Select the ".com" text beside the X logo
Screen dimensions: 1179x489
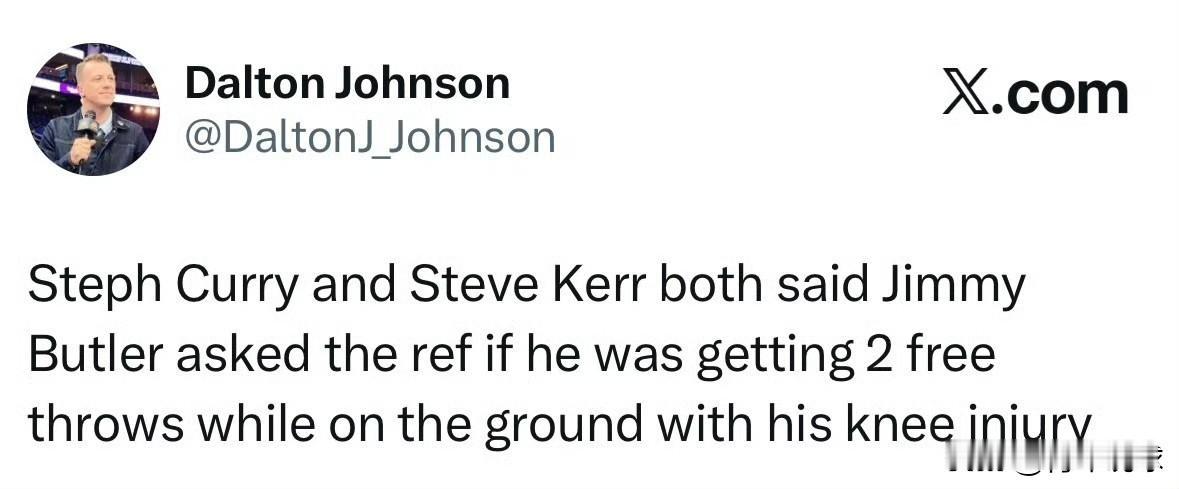click(x=1061, y=98)
